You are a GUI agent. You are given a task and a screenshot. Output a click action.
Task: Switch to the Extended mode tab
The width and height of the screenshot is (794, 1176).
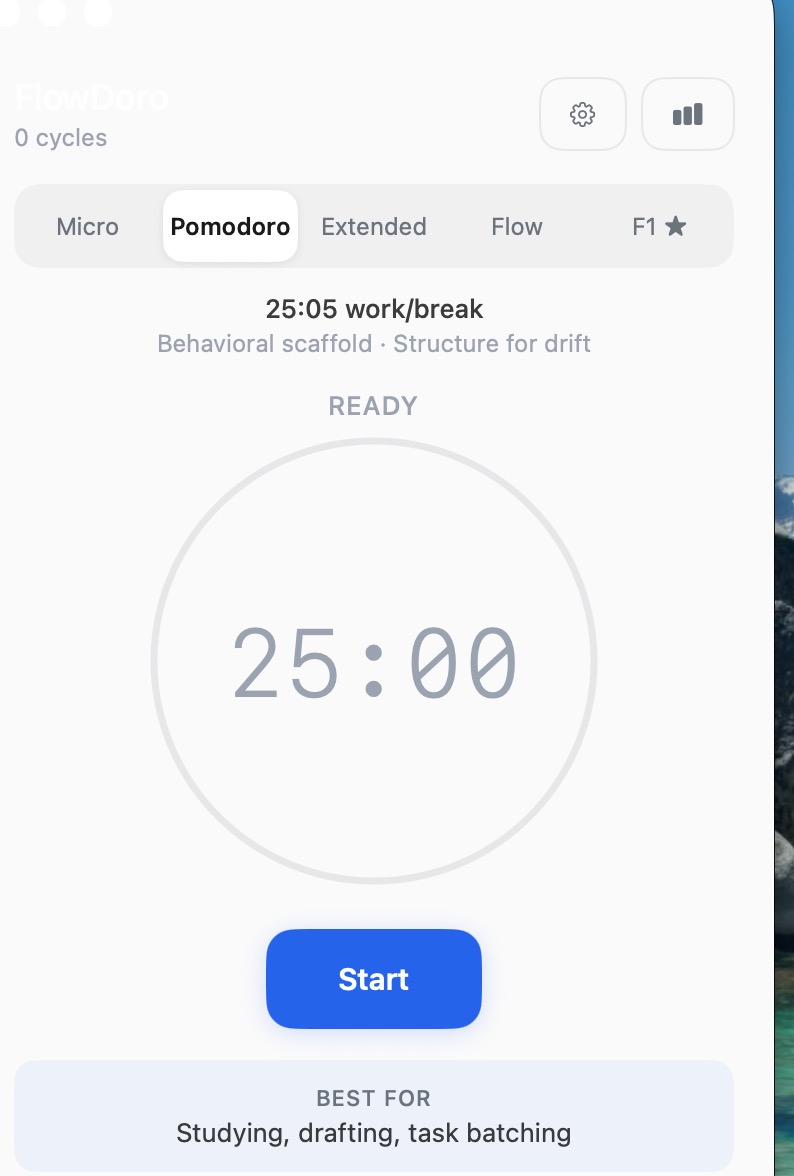374,227
